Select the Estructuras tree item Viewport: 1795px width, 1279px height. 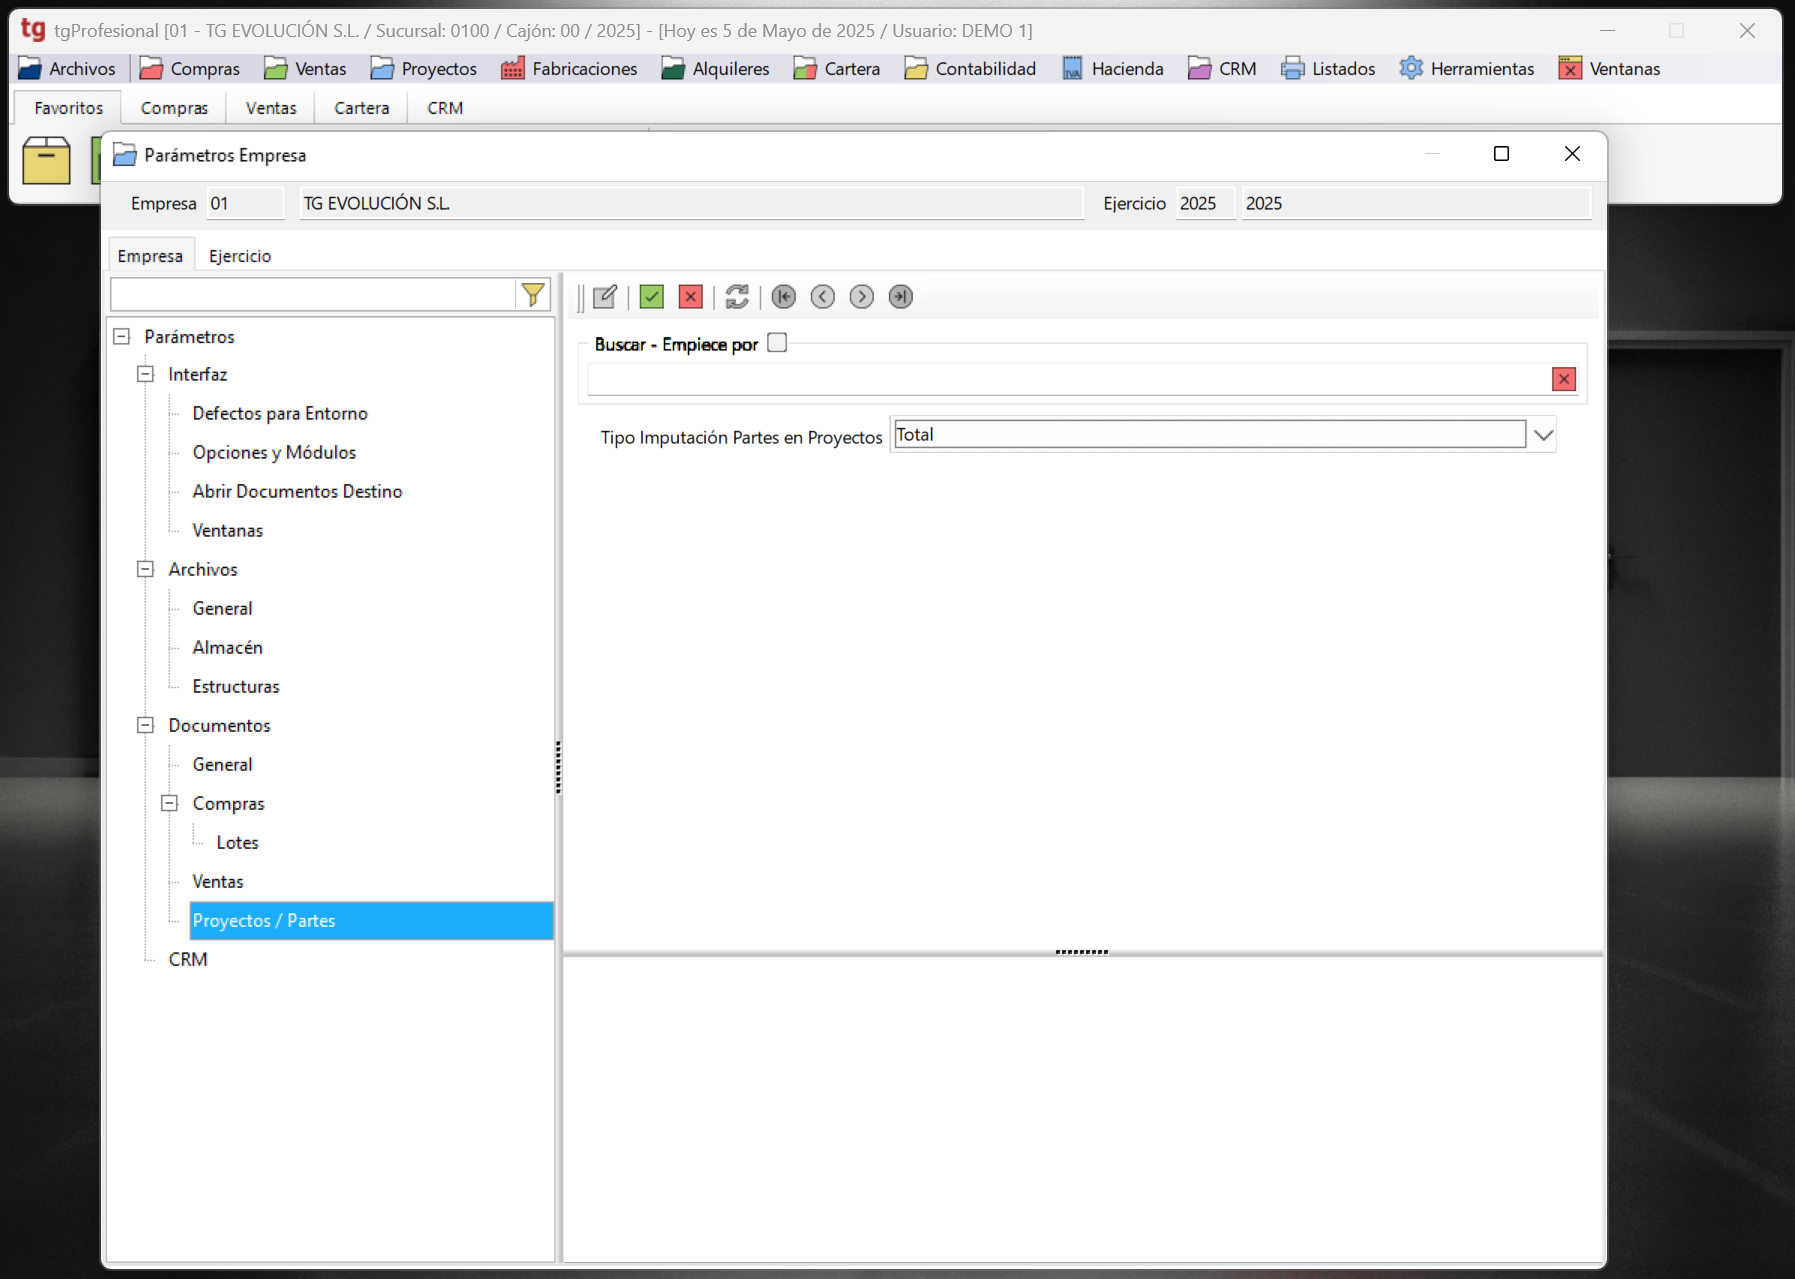click(x=236, y=686)
